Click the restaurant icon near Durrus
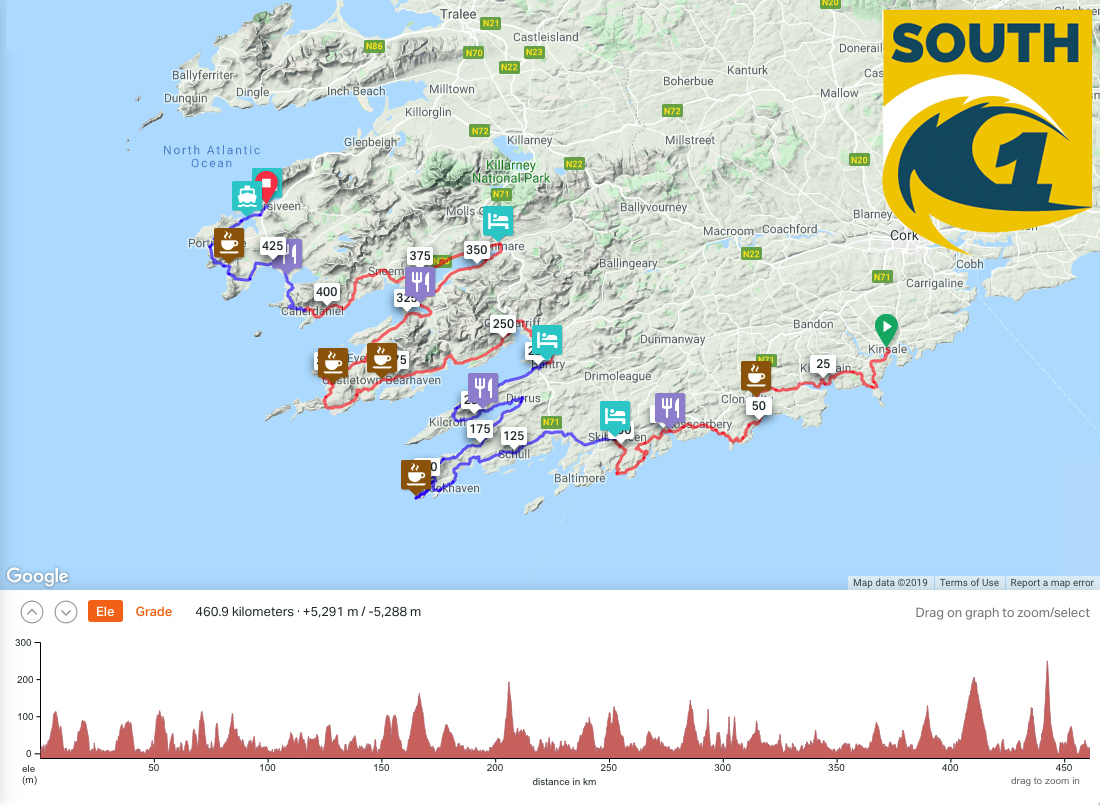The height and width of the screenshot is (805, 1100). coord(482,388)
